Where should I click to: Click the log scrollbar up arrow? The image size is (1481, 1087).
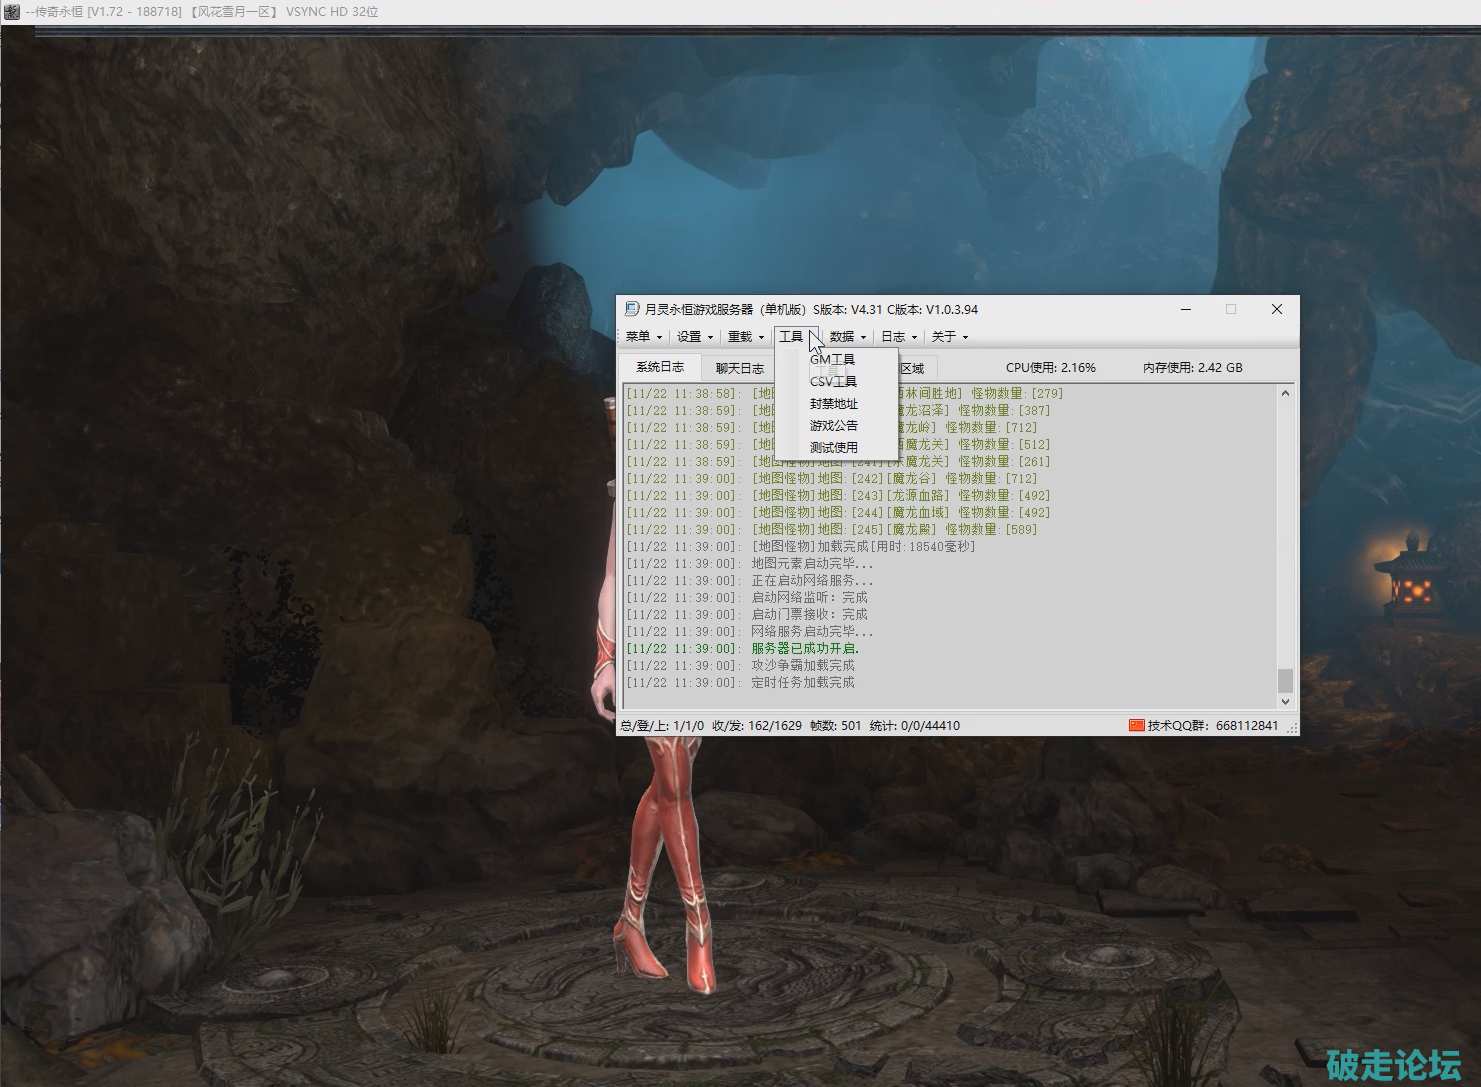tap(1285, 394)
